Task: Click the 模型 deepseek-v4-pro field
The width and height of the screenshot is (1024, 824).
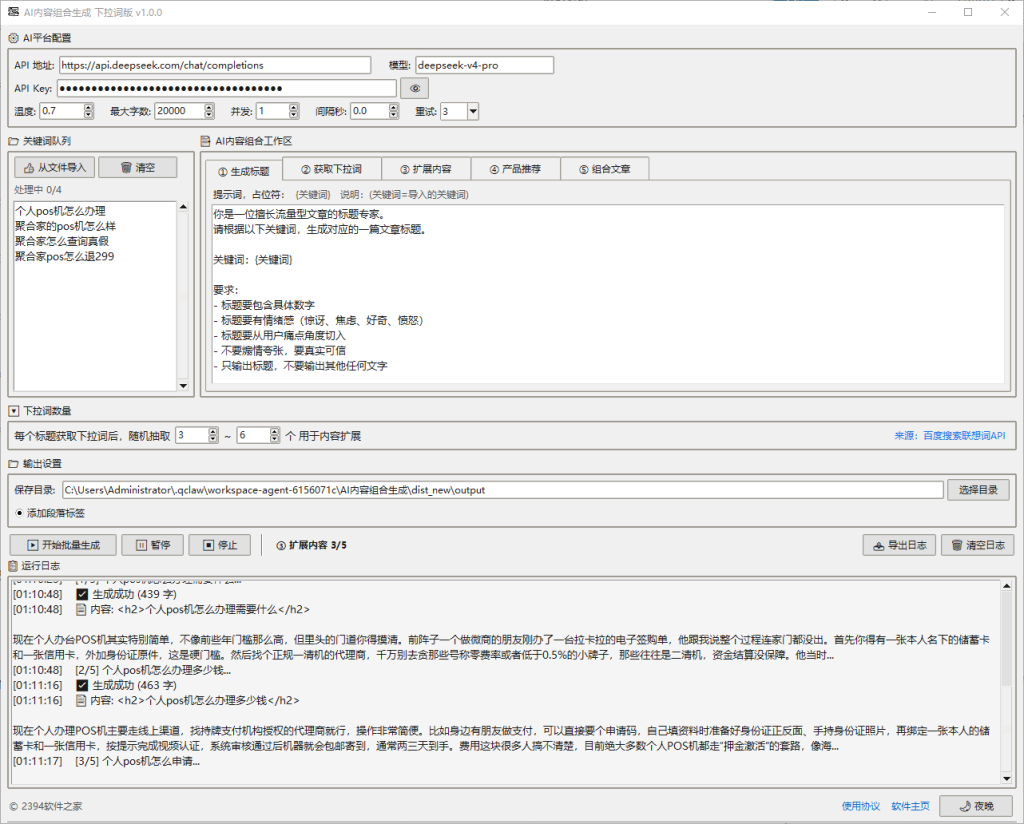Action: point(485,65)
